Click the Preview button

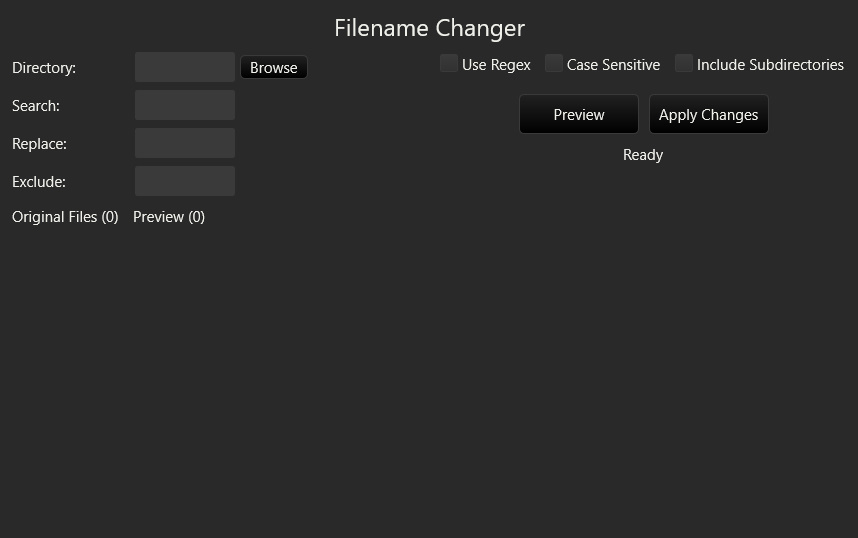coord(578,115)
